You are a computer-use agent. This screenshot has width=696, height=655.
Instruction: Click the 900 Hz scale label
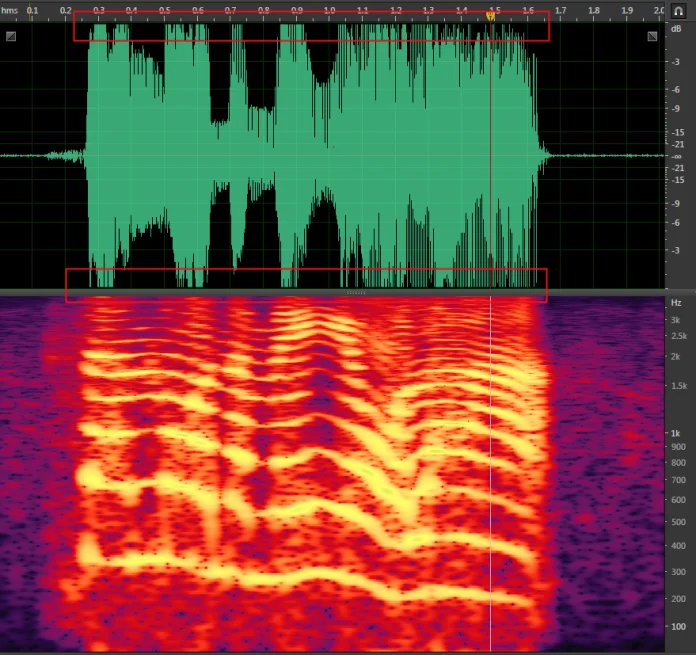tap(678, 447)
